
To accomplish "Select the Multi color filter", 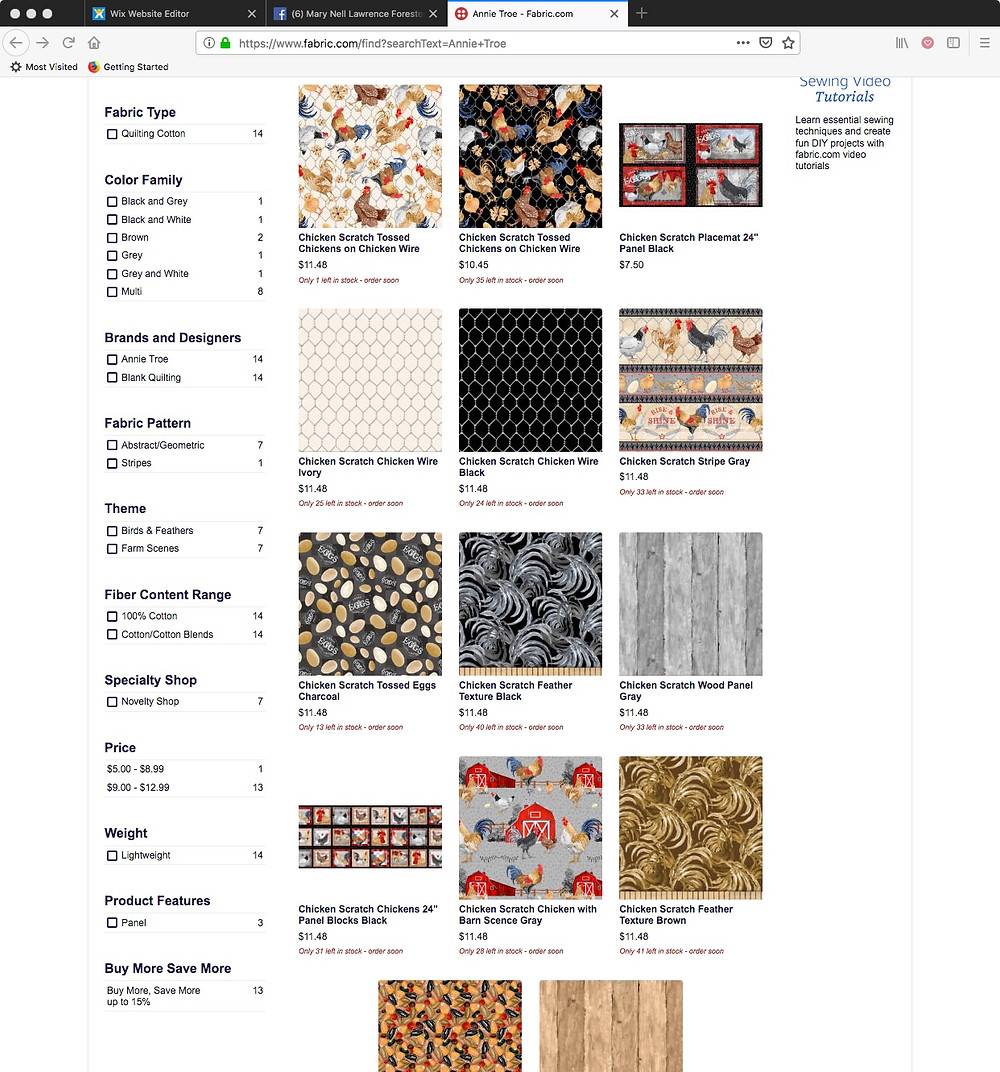I will click(x=112, y=292).
